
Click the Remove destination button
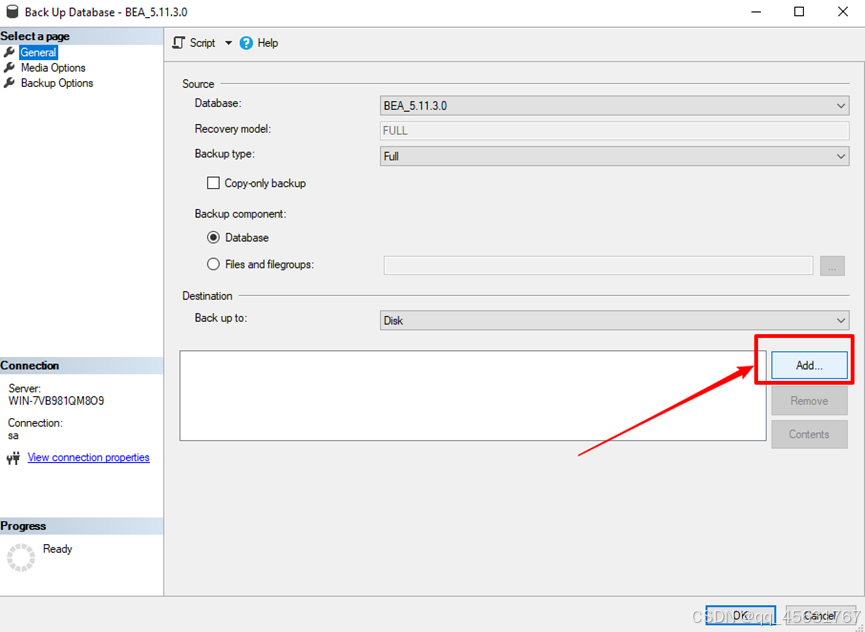click(x=809, y=401)
